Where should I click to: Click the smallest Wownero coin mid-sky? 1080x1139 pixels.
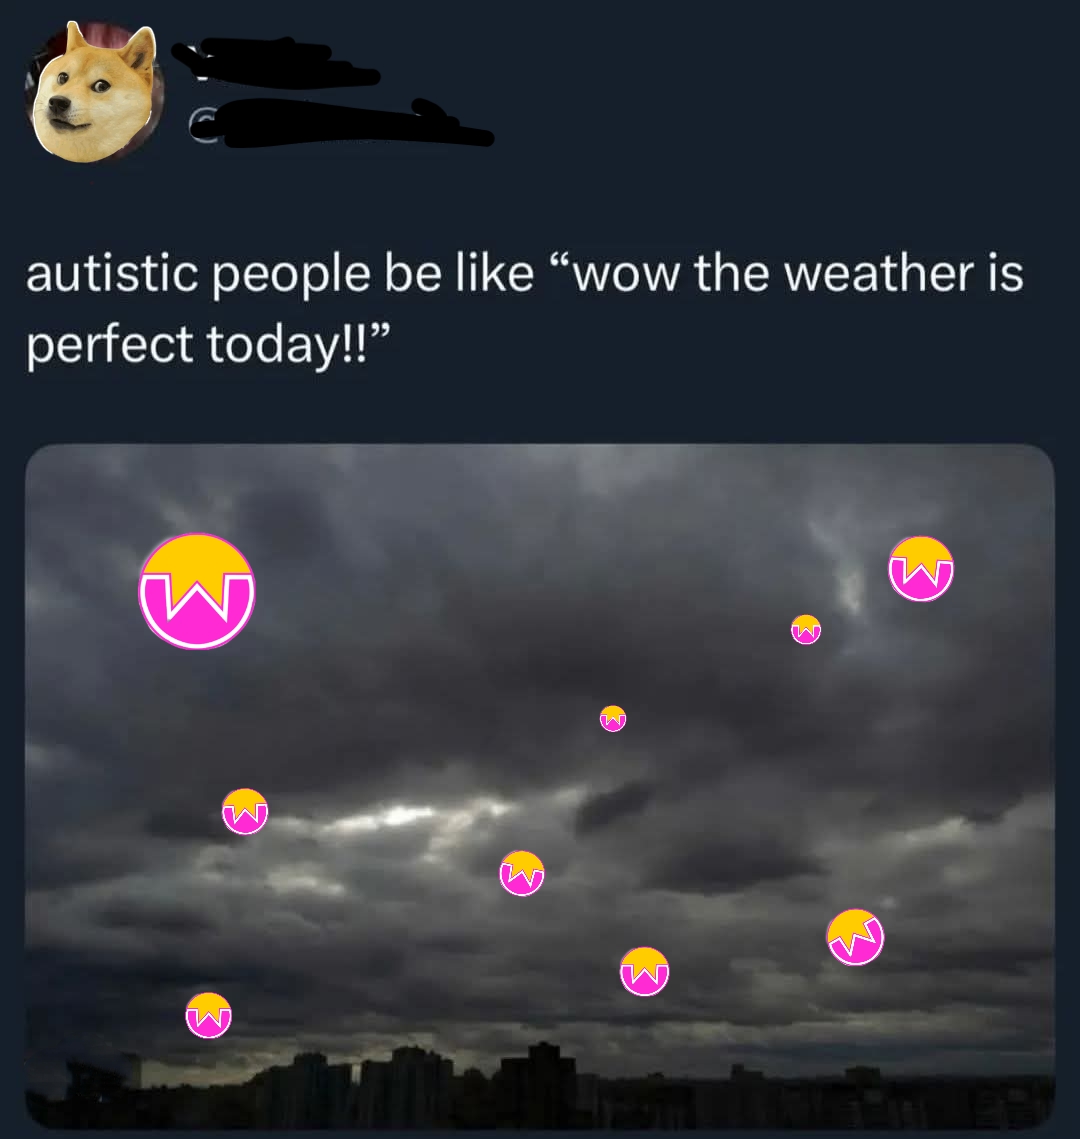tap(613, 718)
